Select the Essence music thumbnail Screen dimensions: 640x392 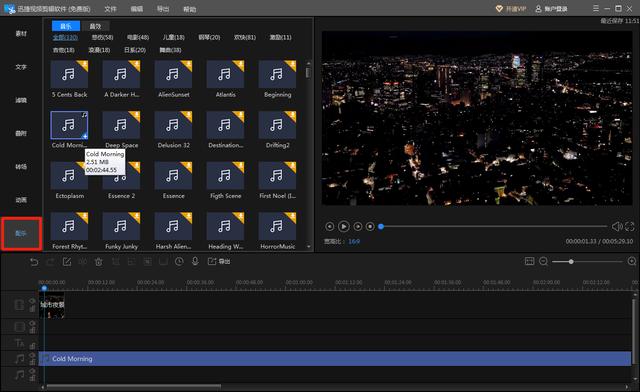173,176
